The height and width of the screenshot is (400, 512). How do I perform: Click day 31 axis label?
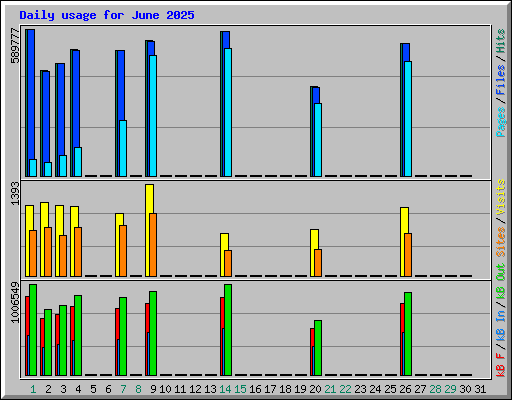(480, 389)
